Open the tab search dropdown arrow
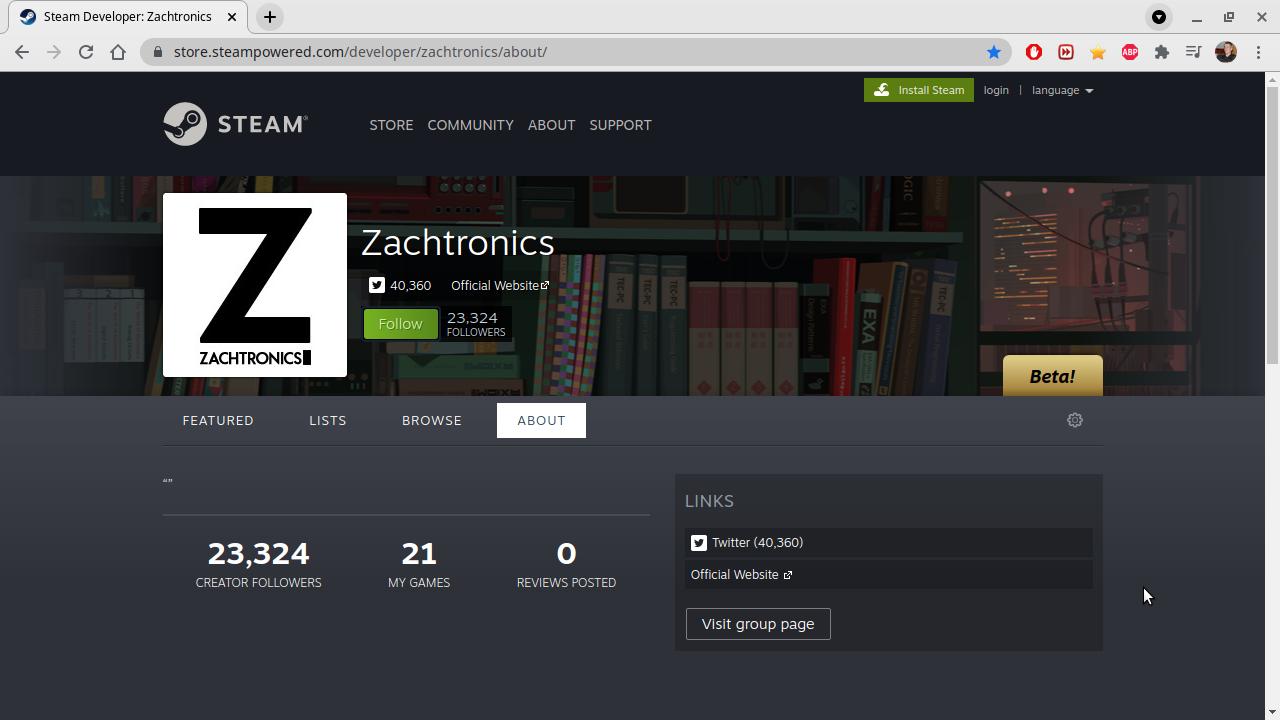 1159,17
